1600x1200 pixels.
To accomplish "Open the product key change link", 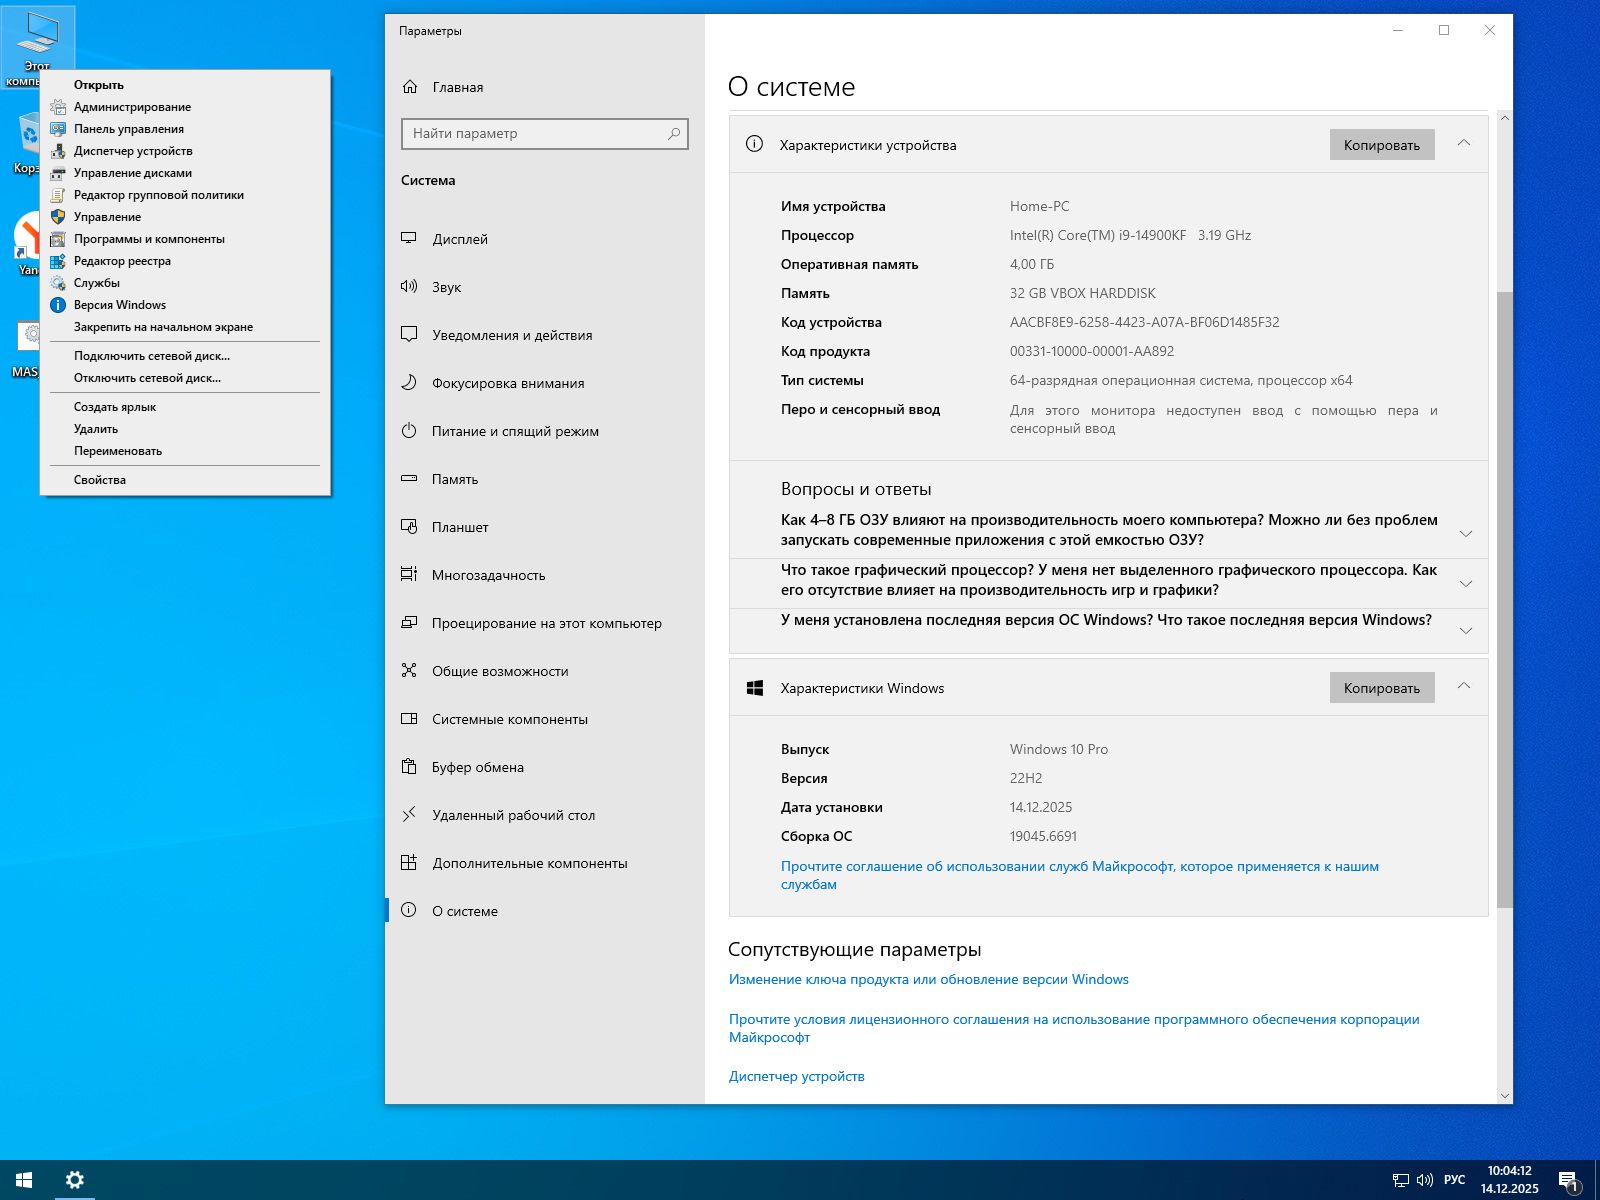I will [x=928, y=979].
